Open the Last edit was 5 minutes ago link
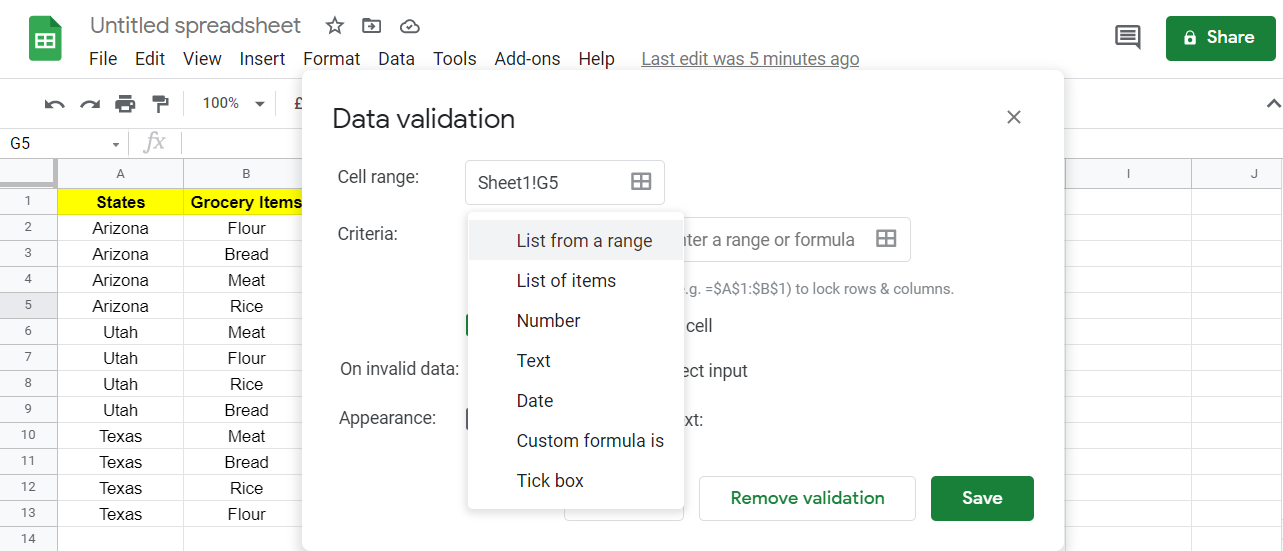This screenshot has width=1283, height=551. click(750, 59)
